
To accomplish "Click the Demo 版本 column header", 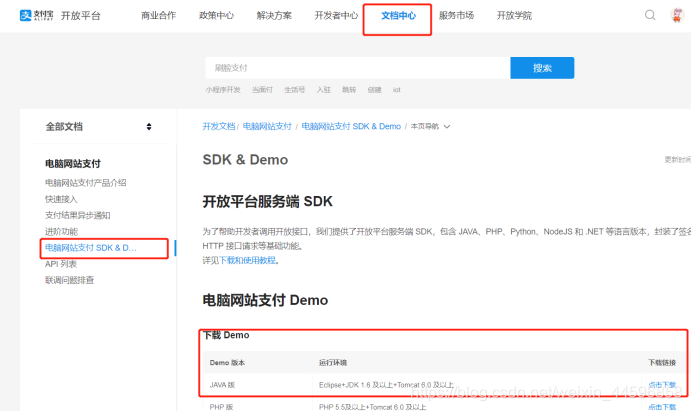I will click(227, 363).
